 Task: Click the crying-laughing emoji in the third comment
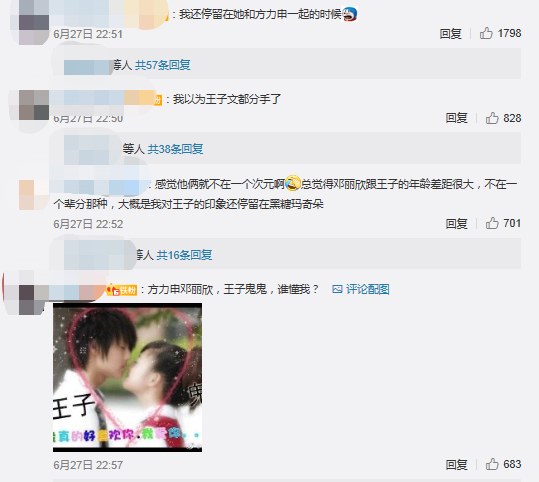pos(293,183)
